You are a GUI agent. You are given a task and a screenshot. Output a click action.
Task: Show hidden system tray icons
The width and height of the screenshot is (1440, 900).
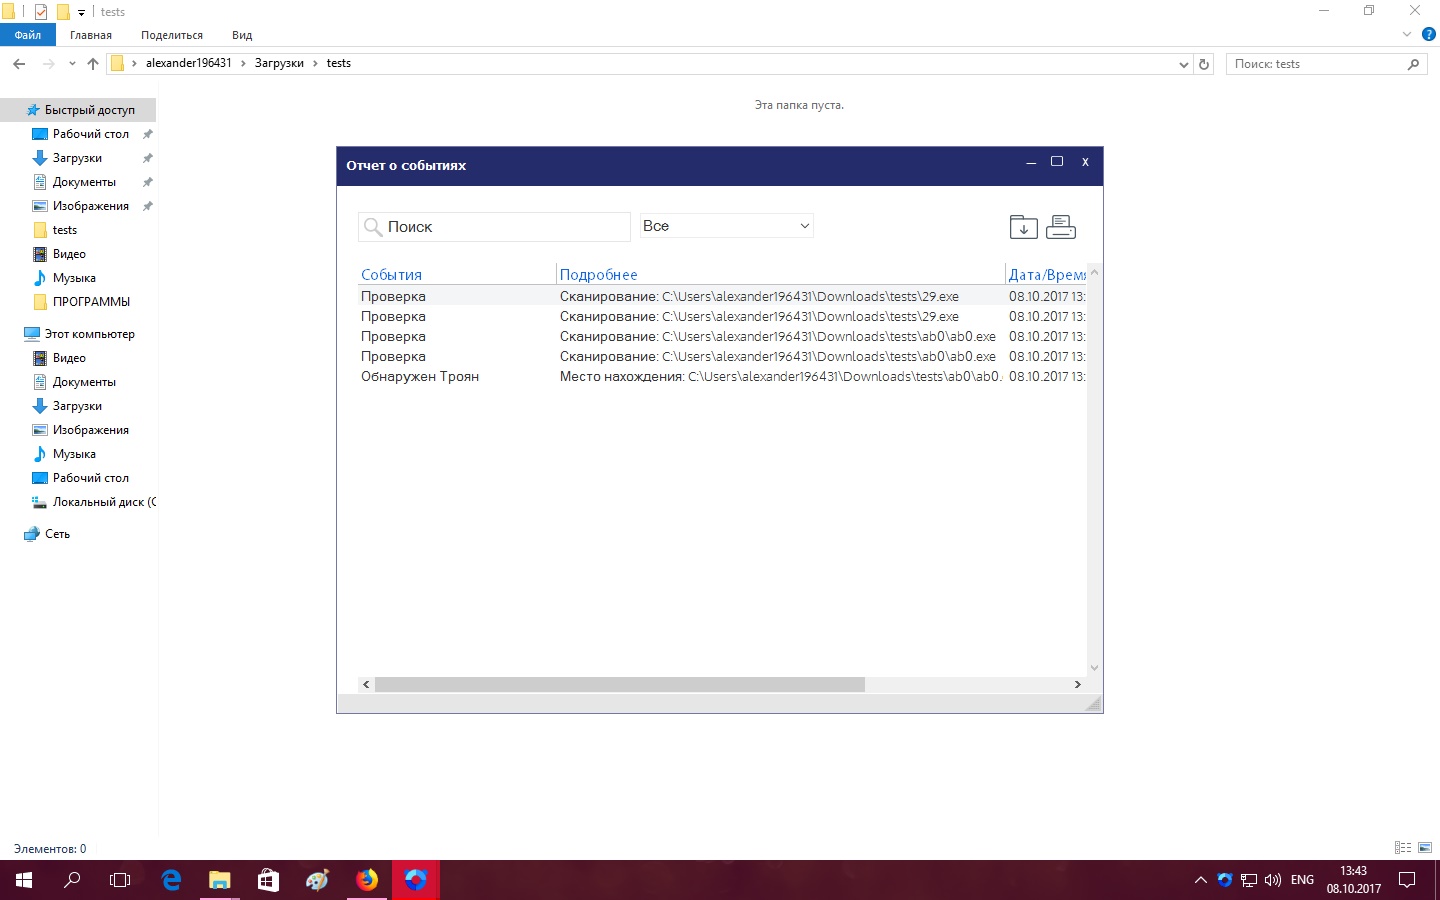coord(1200,881)
